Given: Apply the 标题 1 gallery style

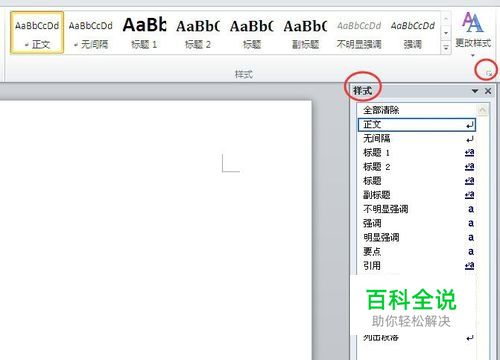Looking at the screenshot, I should [x=144, y=33].
